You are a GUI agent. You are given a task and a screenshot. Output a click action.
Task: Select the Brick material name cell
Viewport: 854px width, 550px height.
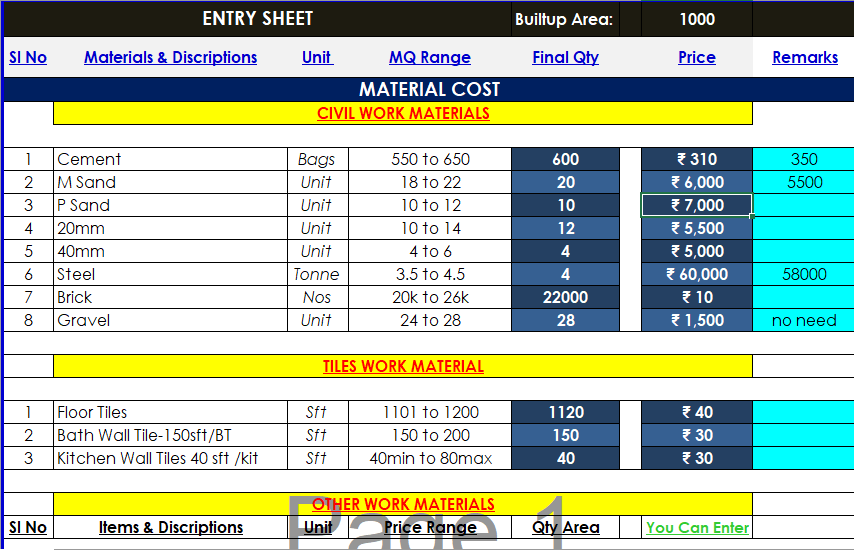(170, 297)
